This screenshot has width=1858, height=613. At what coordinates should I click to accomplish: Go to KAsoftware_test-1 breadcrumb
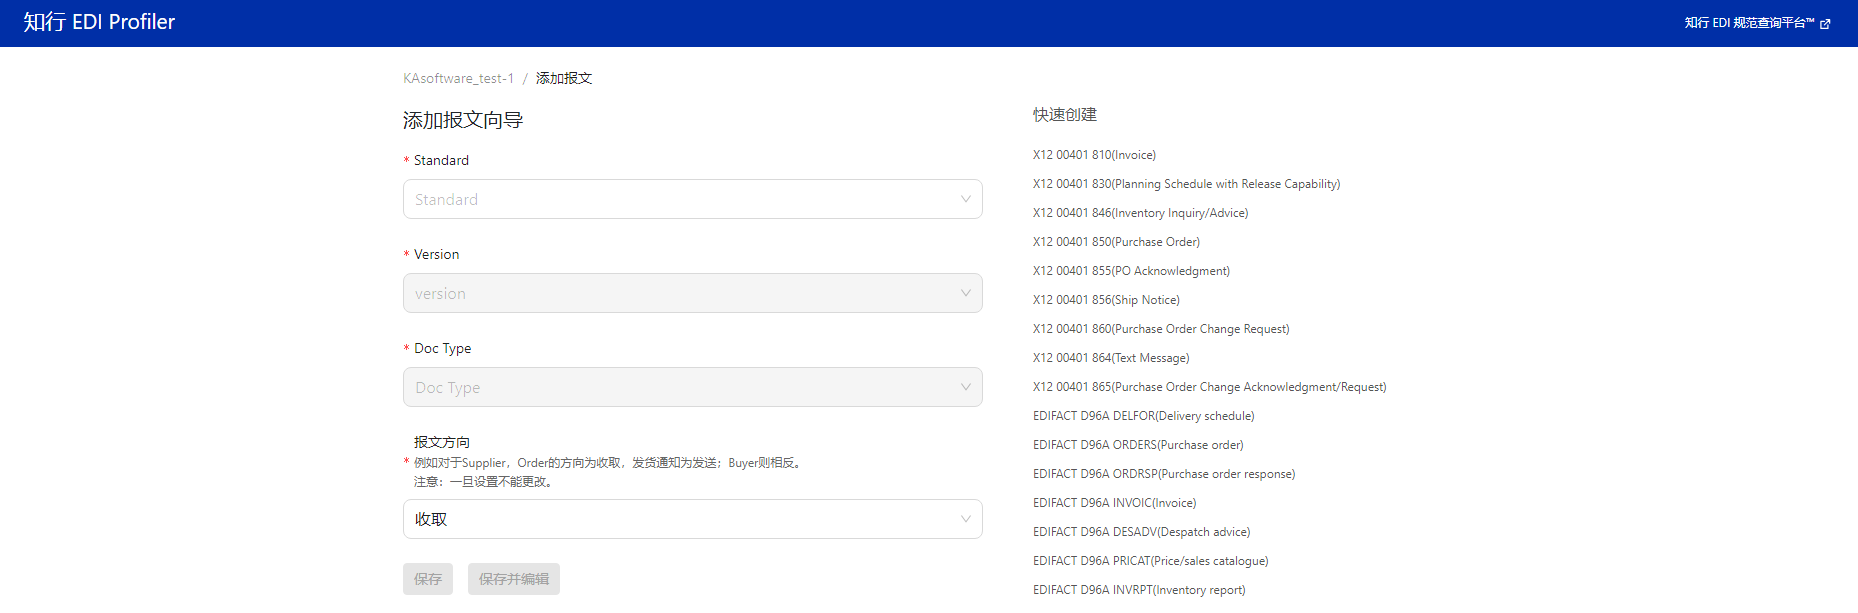tap(458, 78)
